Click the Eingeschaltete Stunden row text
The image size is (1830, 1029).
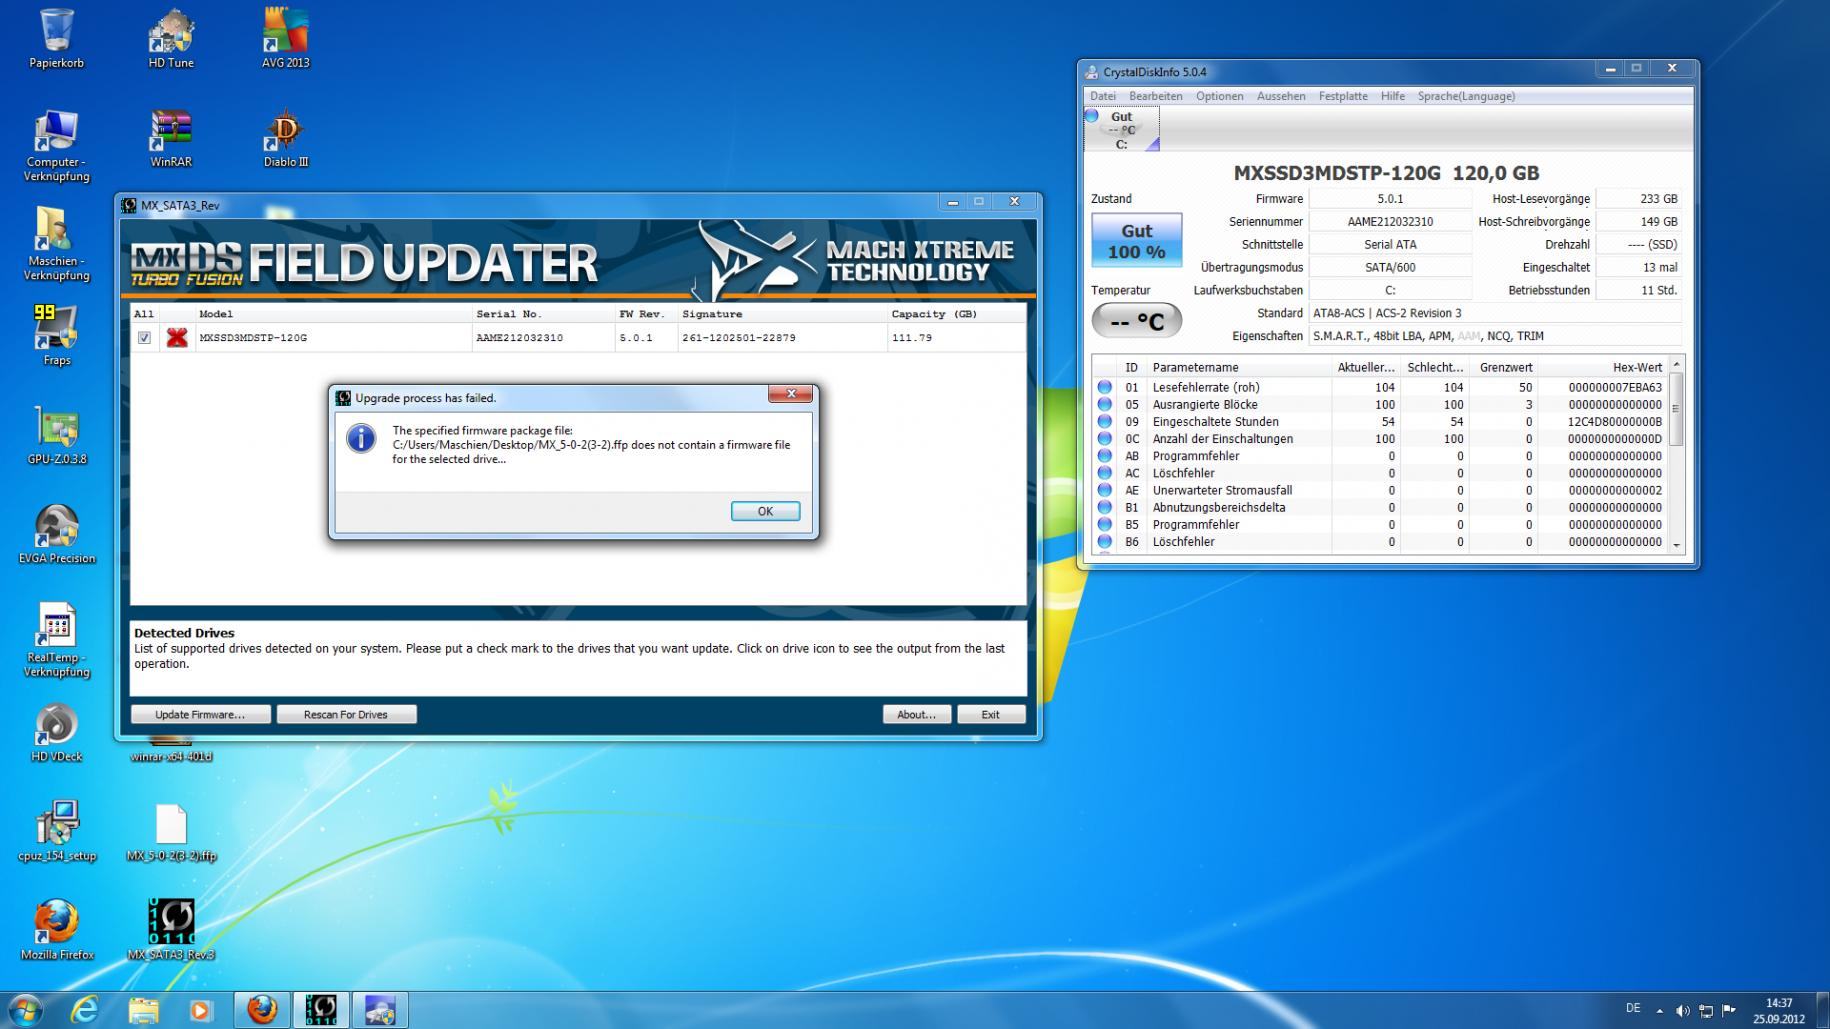pos(1215,422)
